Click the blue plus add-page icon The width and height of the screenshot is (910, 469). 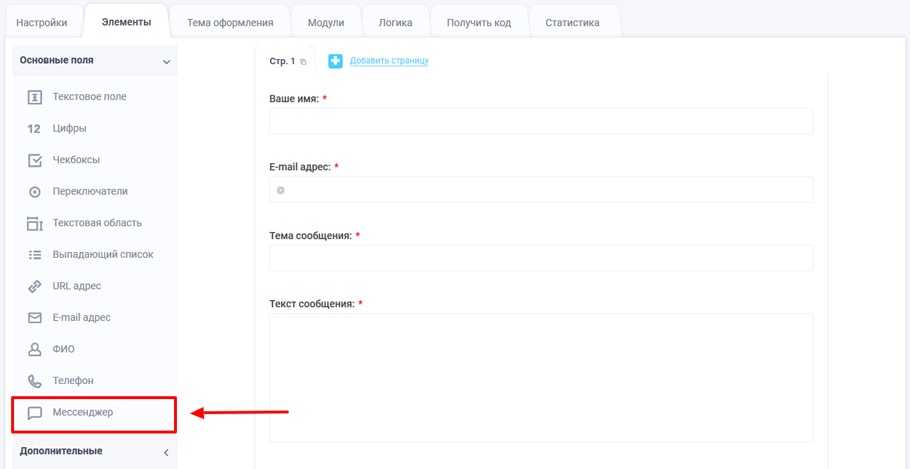335,61
